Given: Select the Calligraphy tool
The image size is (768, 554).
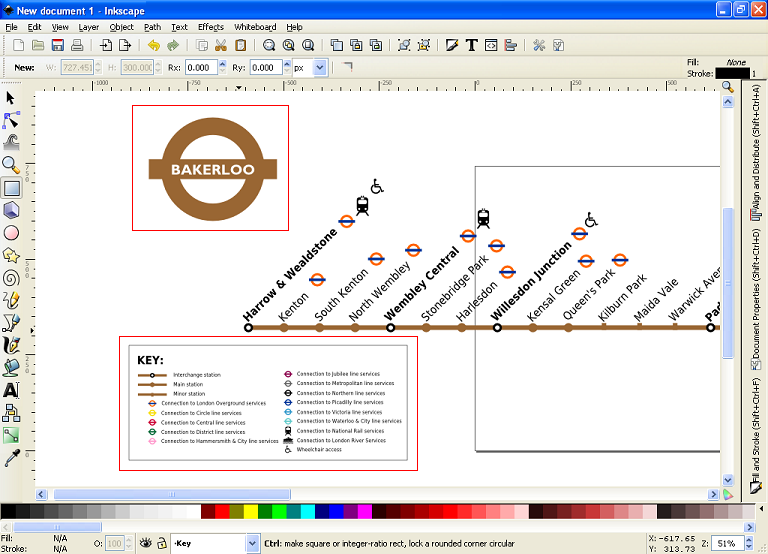Looking at the screenshot, I should [11, 345].
